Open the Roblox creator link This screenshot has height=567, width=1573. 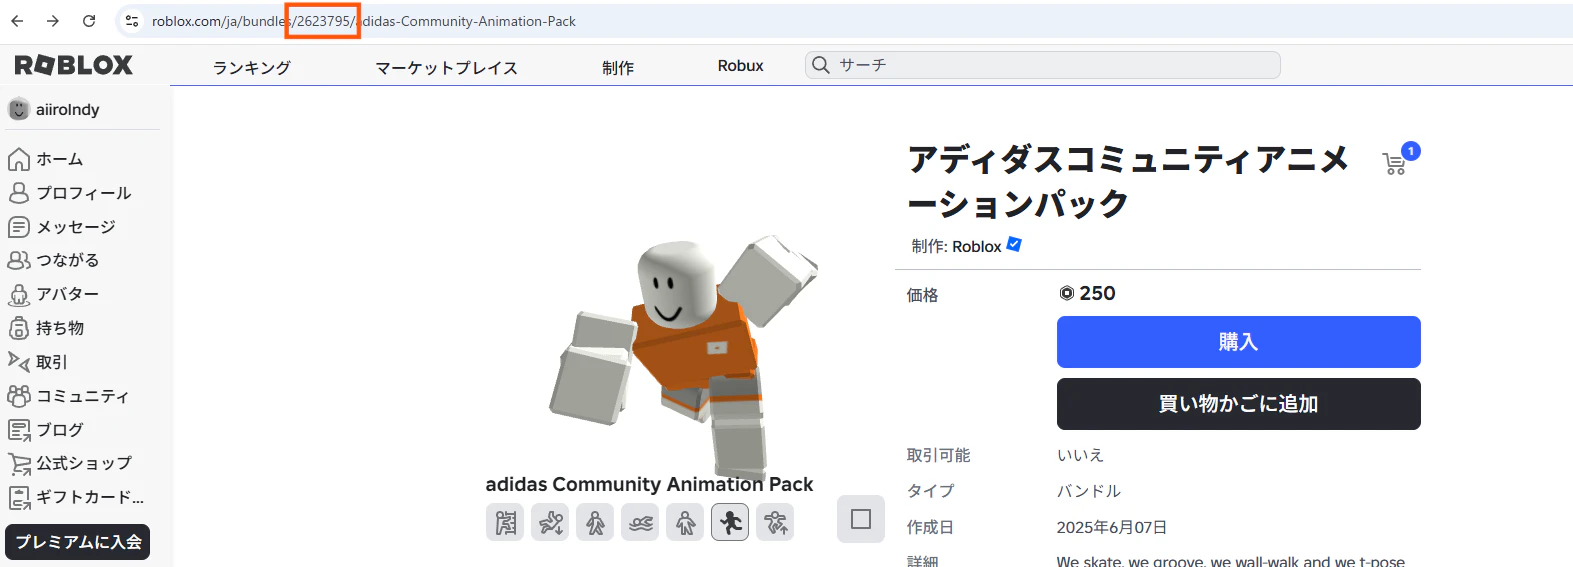[x=976, y=246]
